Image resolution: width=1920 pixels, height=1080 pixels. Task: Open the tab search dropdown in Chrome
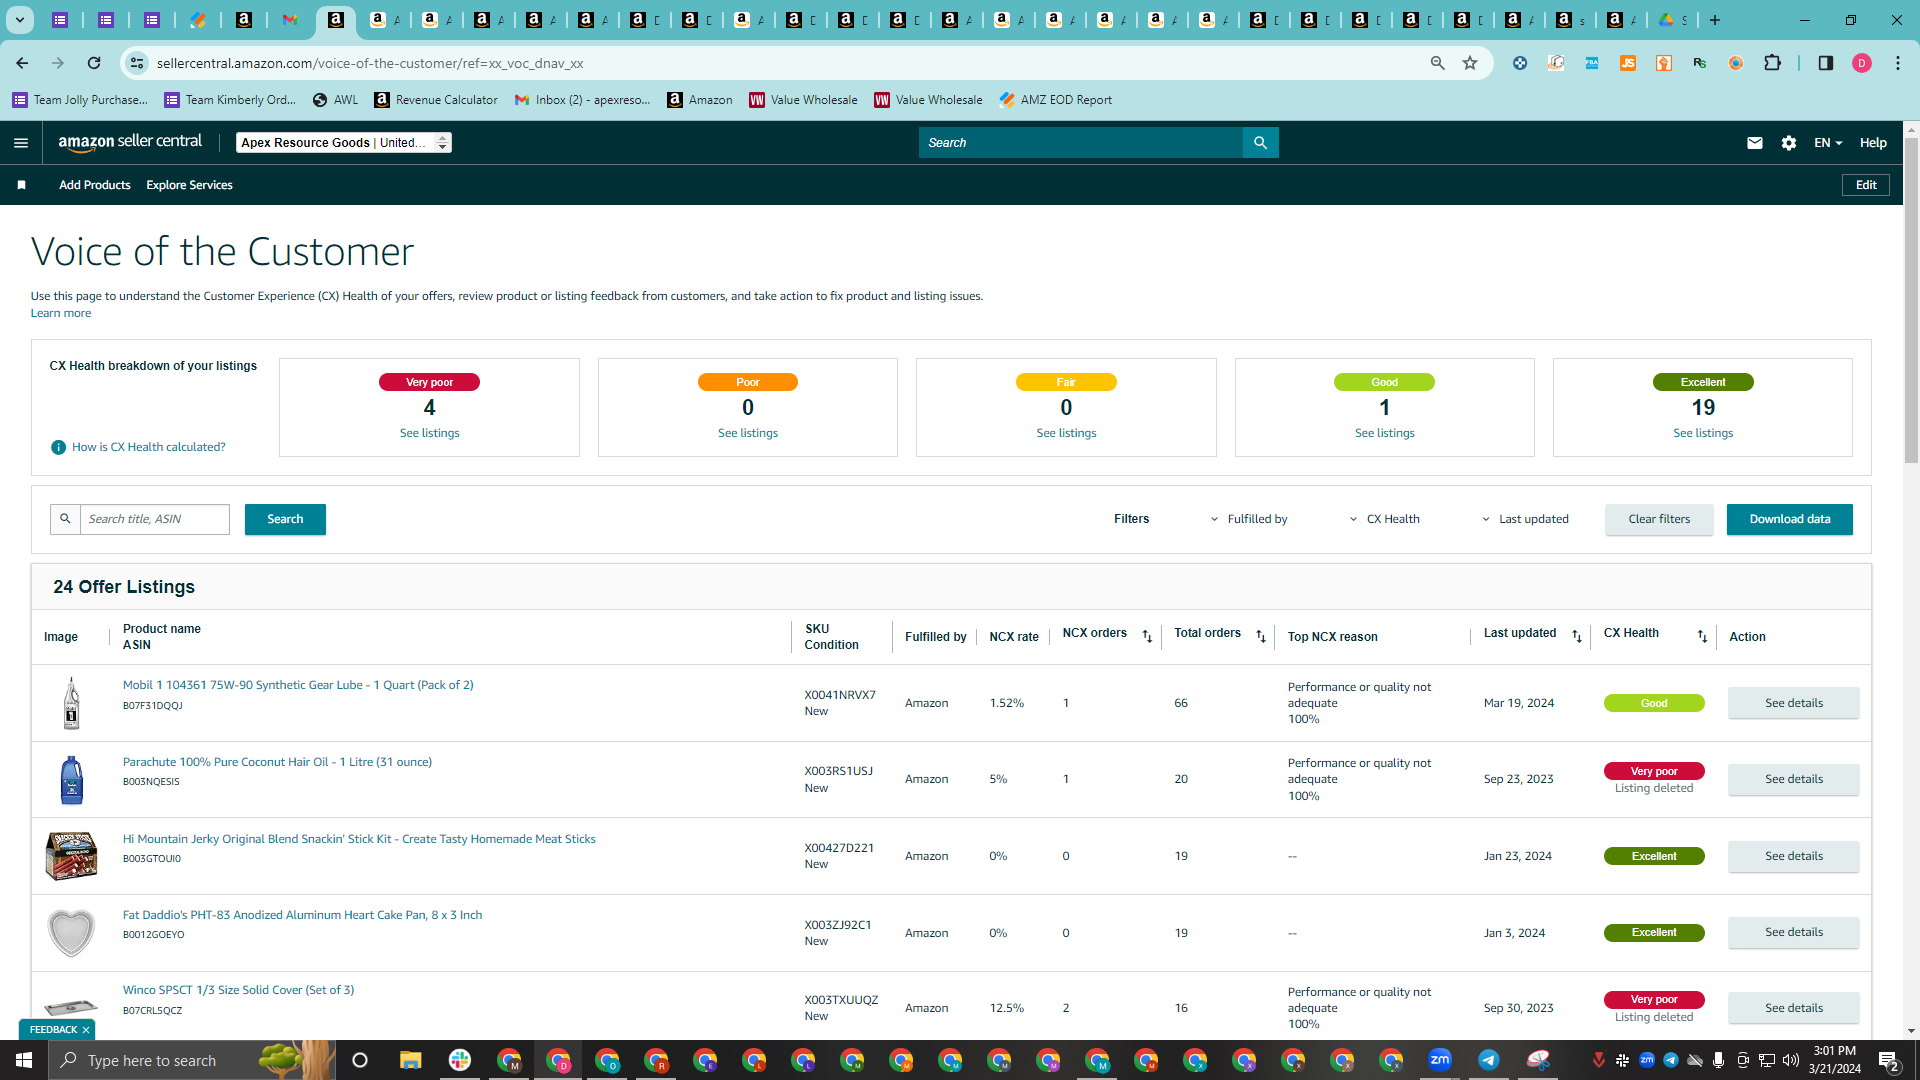click(x=19, y=20)
